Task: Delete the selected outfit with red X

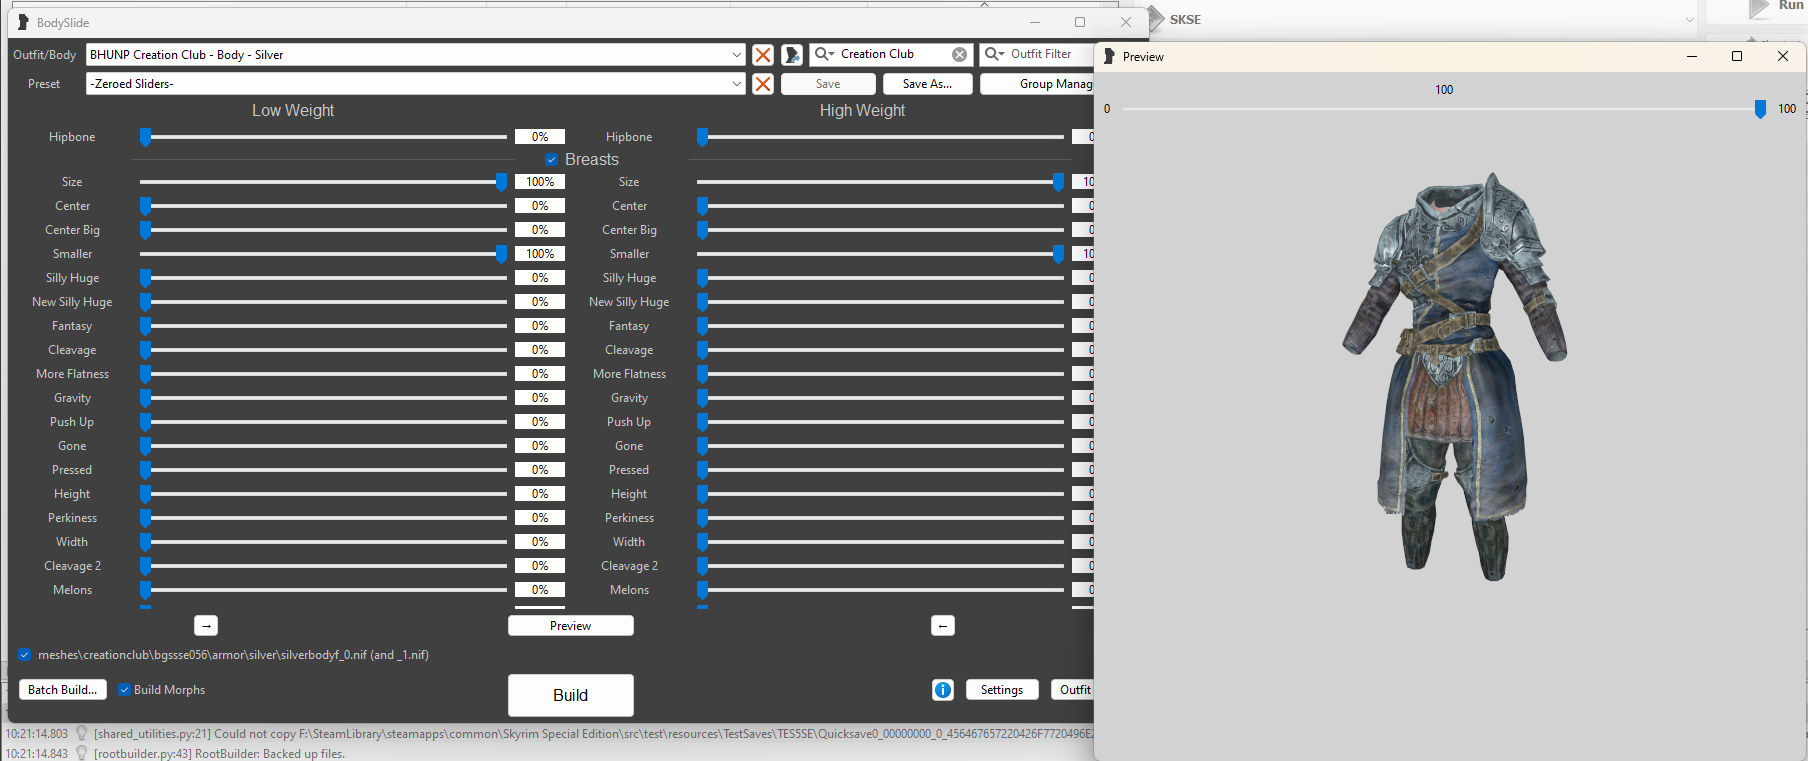Action: pos(763,55)
